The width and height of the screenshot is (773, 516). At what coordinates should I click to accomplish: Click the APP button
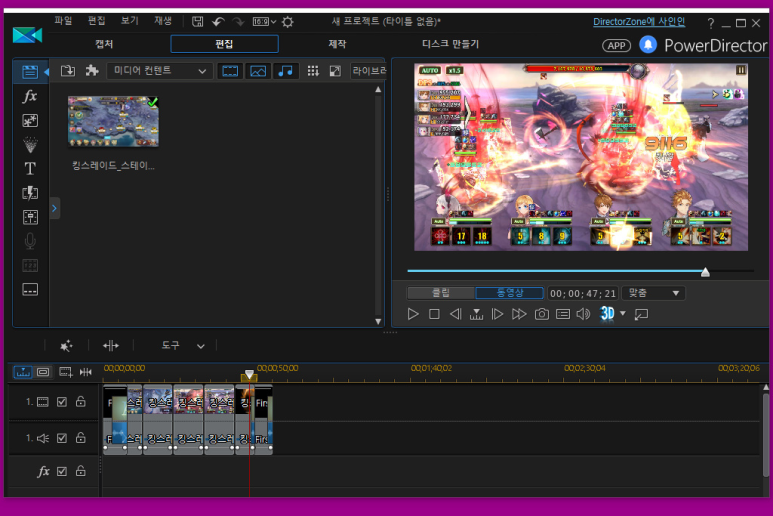(x=616, y=46)
